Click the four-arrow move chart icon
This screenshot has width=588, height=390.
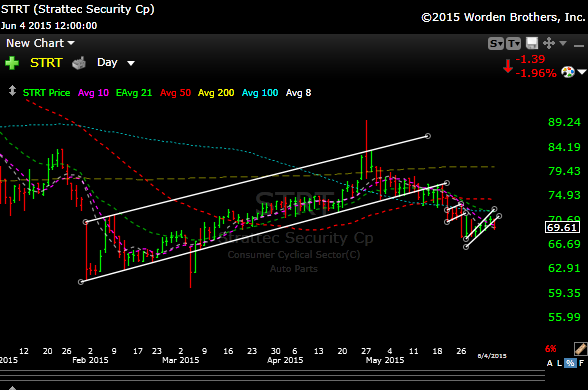(x=549, y=43)
